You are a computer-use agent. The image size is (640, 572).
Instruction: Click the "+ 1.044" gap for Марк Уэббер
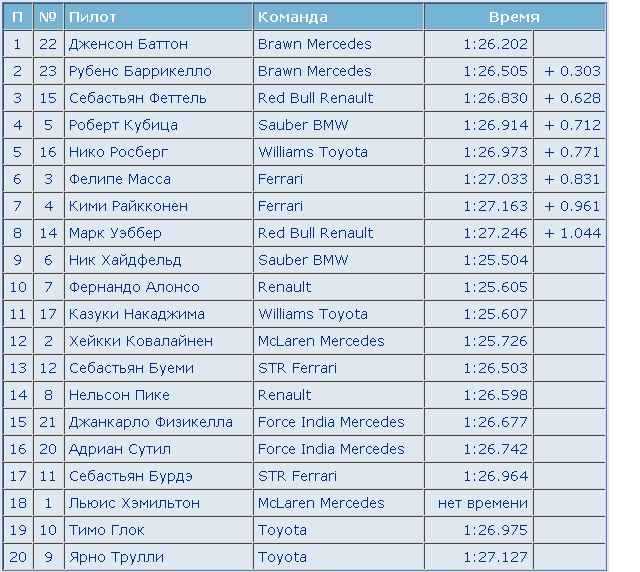point(572,233)
